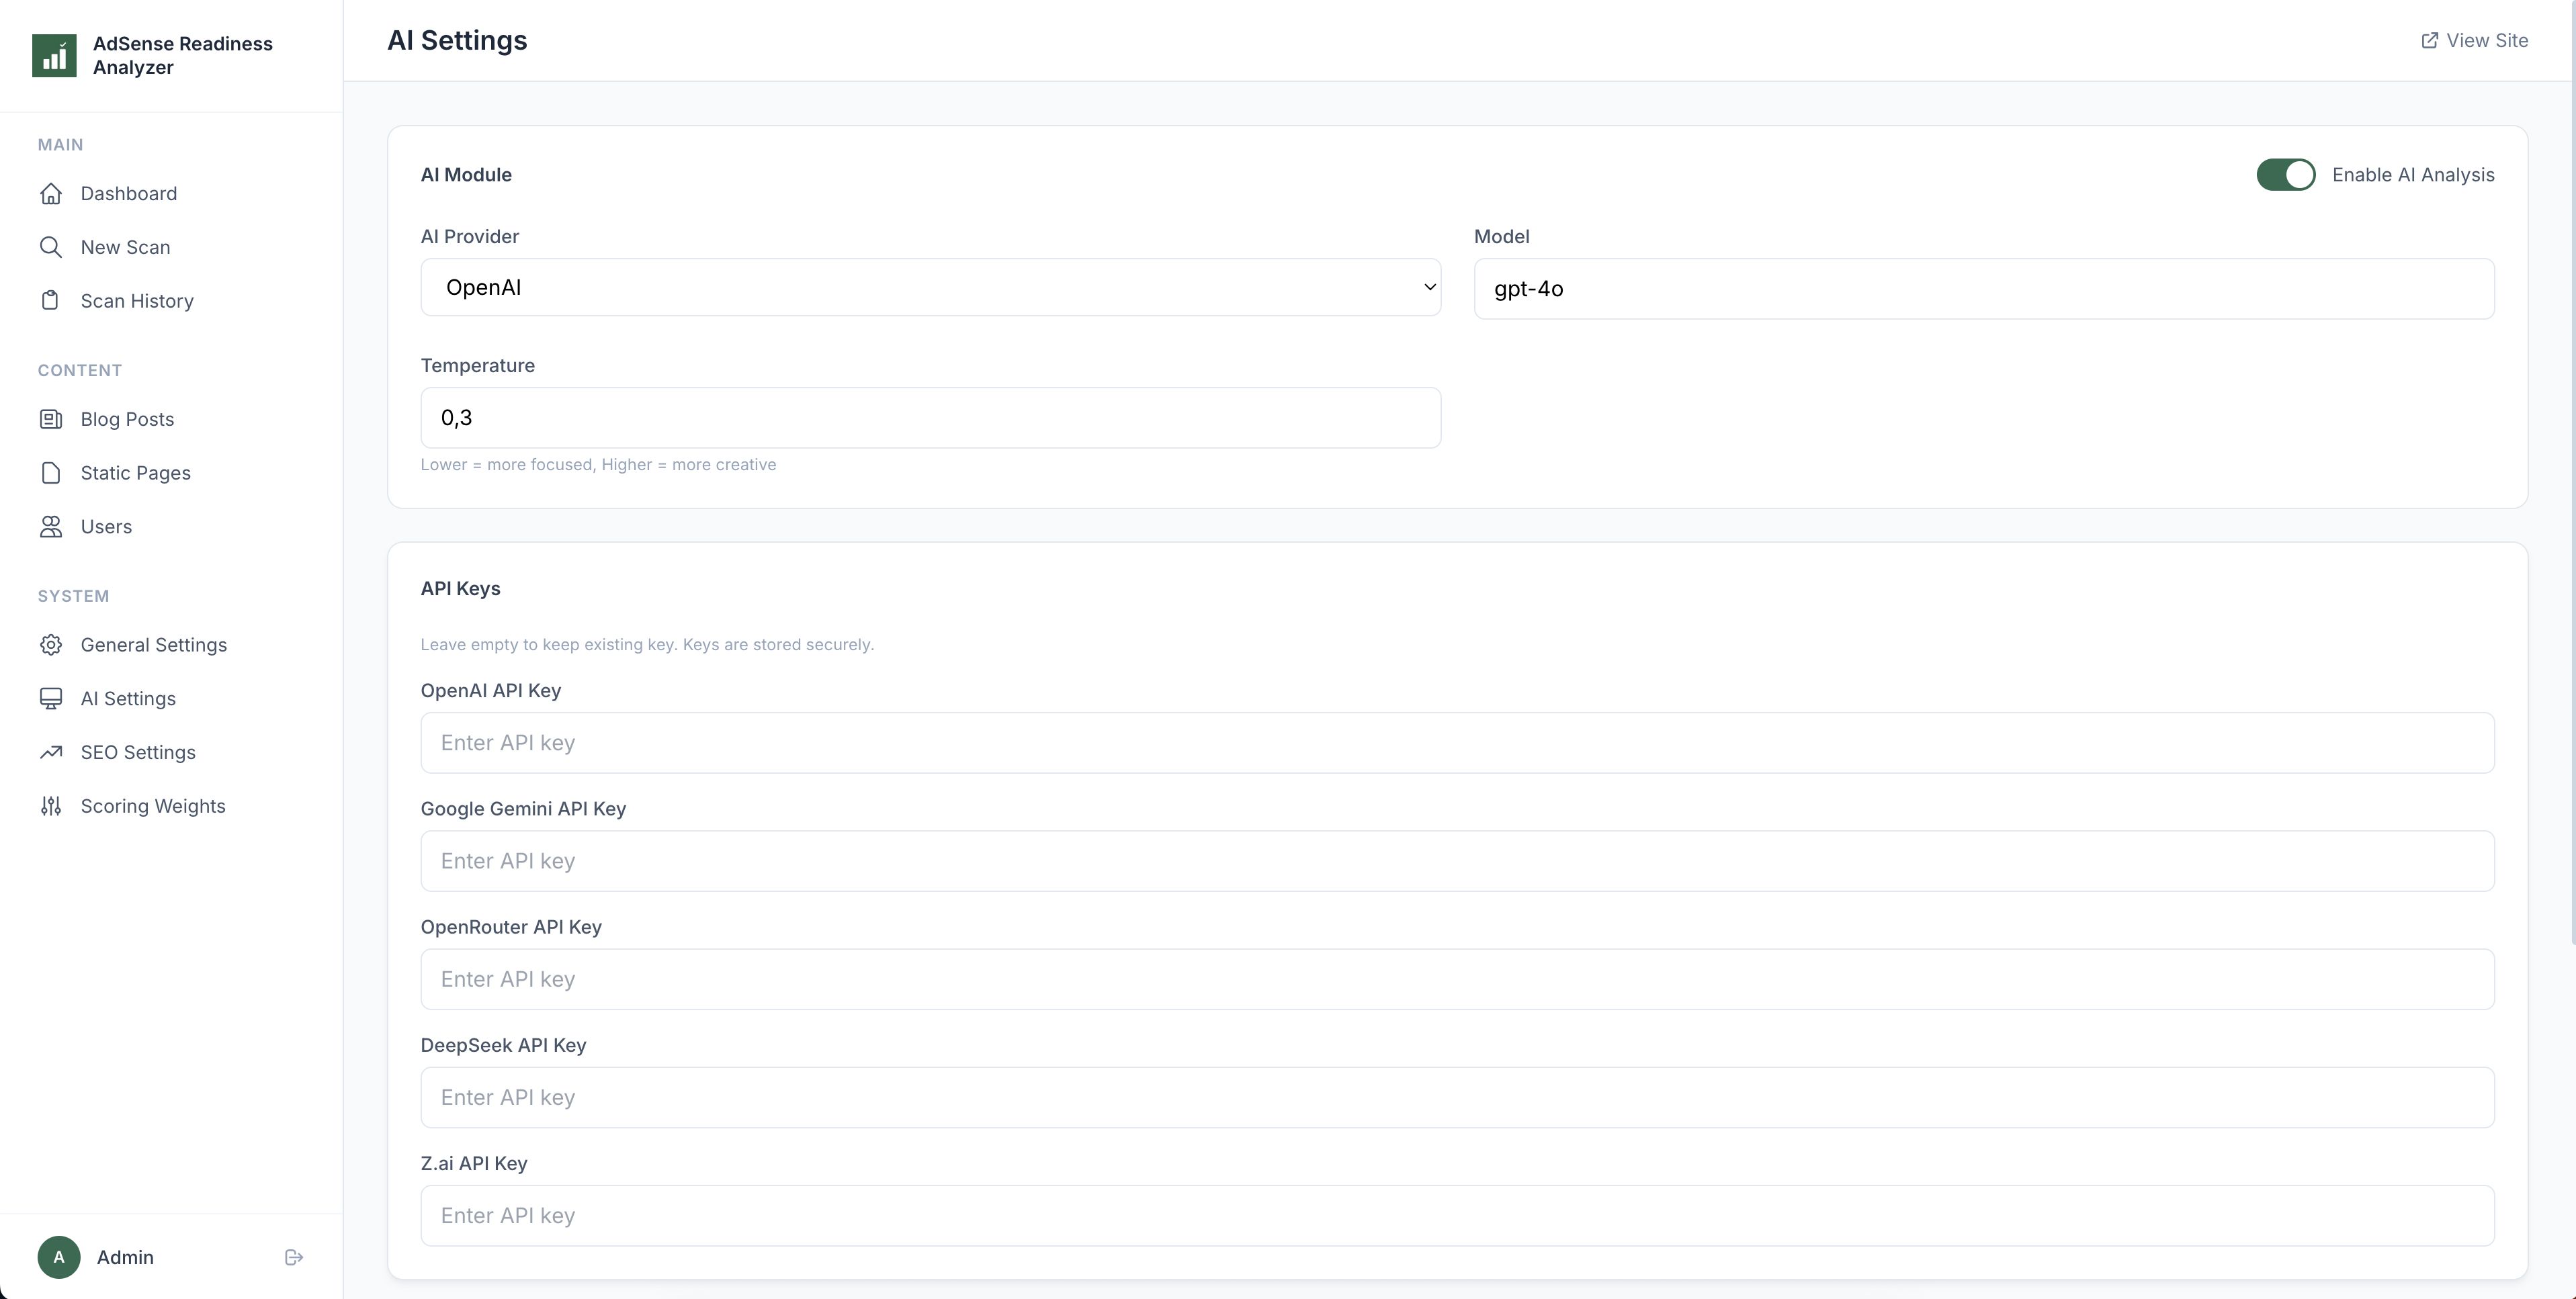Click into the Model text field
Screen dimensions: 2576x1299
(1983, 289)
